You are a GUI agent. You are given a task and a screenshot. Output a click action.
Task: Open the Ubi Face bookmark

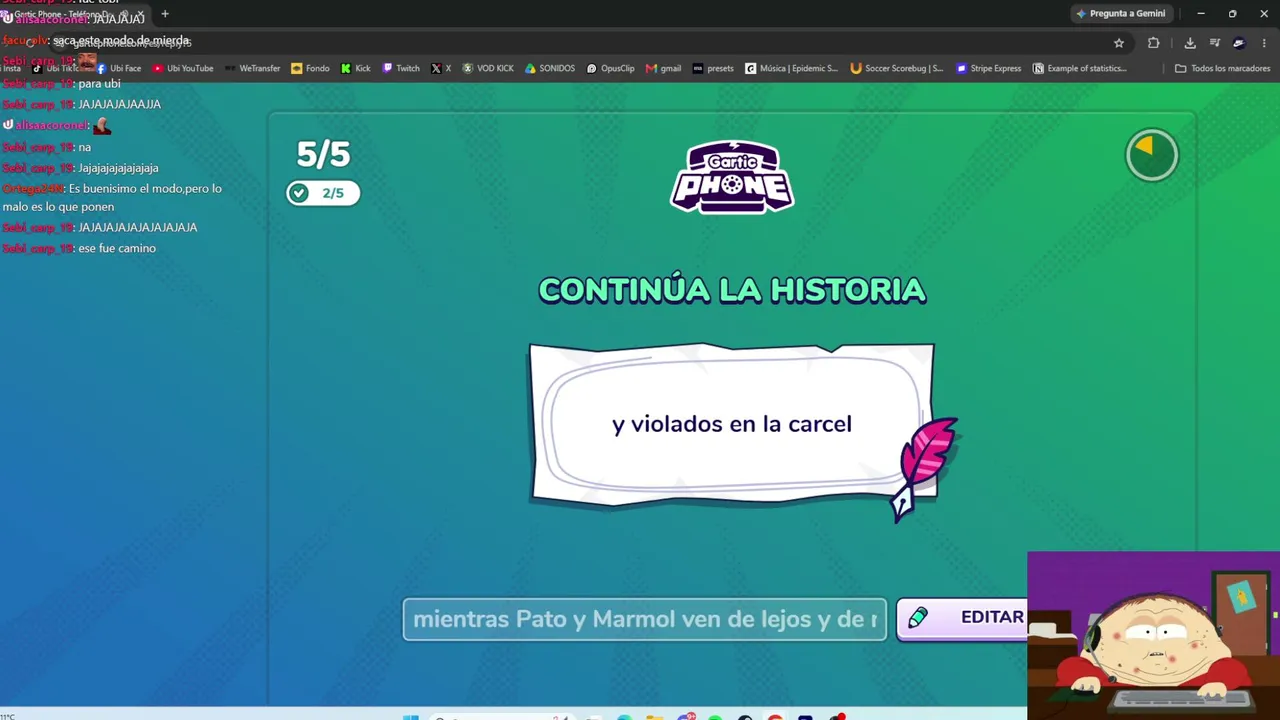click(x=118, y=69)
